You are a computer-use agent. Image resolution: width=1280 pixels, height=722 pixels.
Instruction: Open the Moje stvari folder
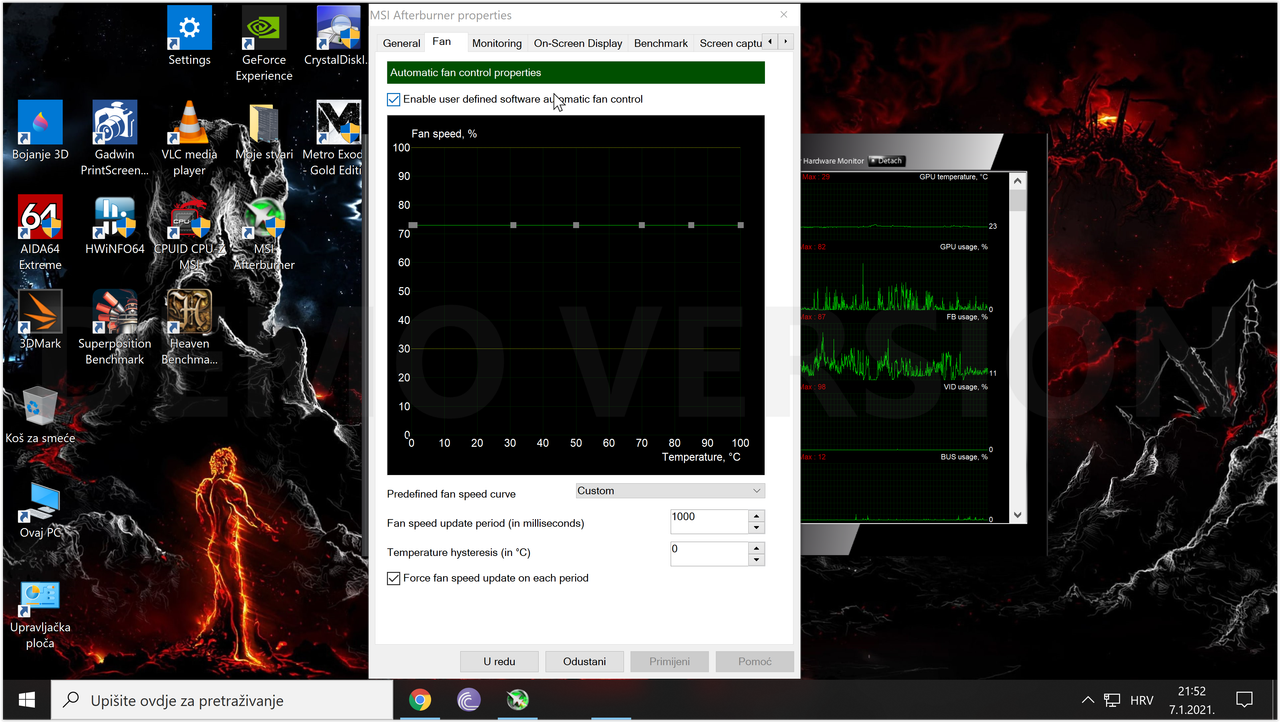coord(264,131)
